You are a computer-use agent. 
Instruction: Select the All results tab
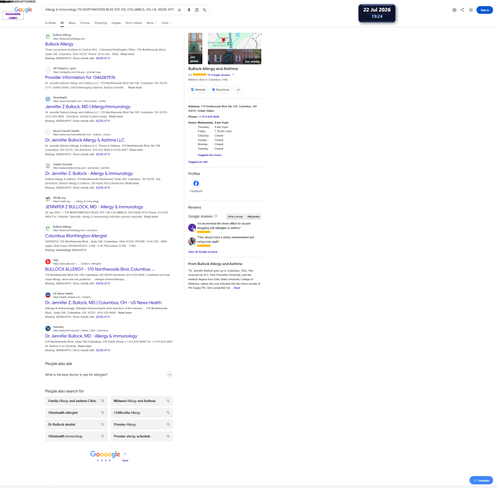pyautogui.click(x=62, y=23)
